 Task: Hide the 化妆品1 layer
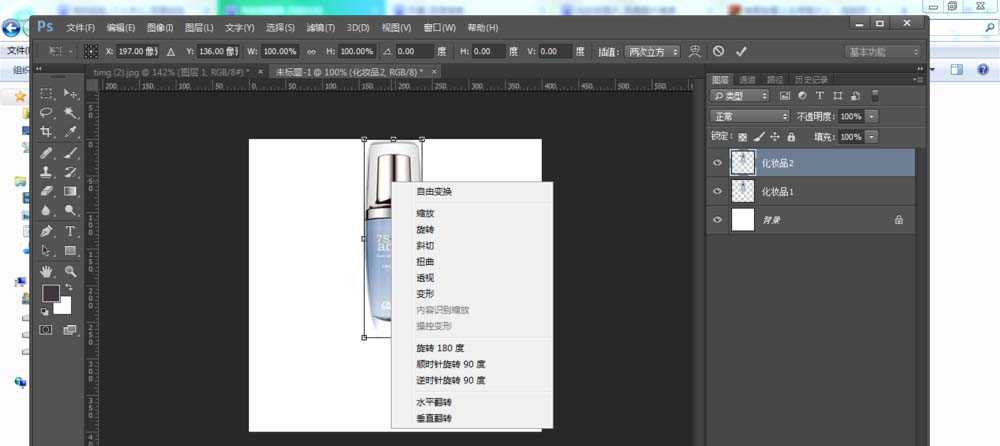[716, 191]
